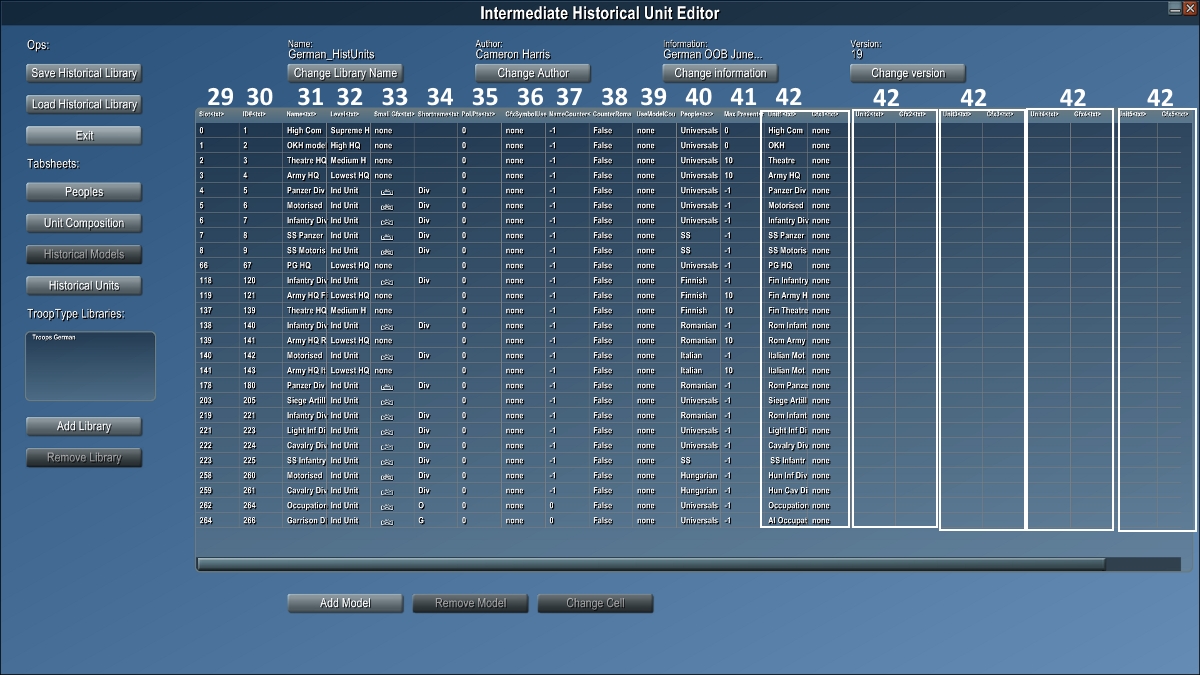Image resolution: width=1200 pixels, height=675 pixels.
Task: Click the table's horizontal scrollbar
Action: [x=651, y=564]
